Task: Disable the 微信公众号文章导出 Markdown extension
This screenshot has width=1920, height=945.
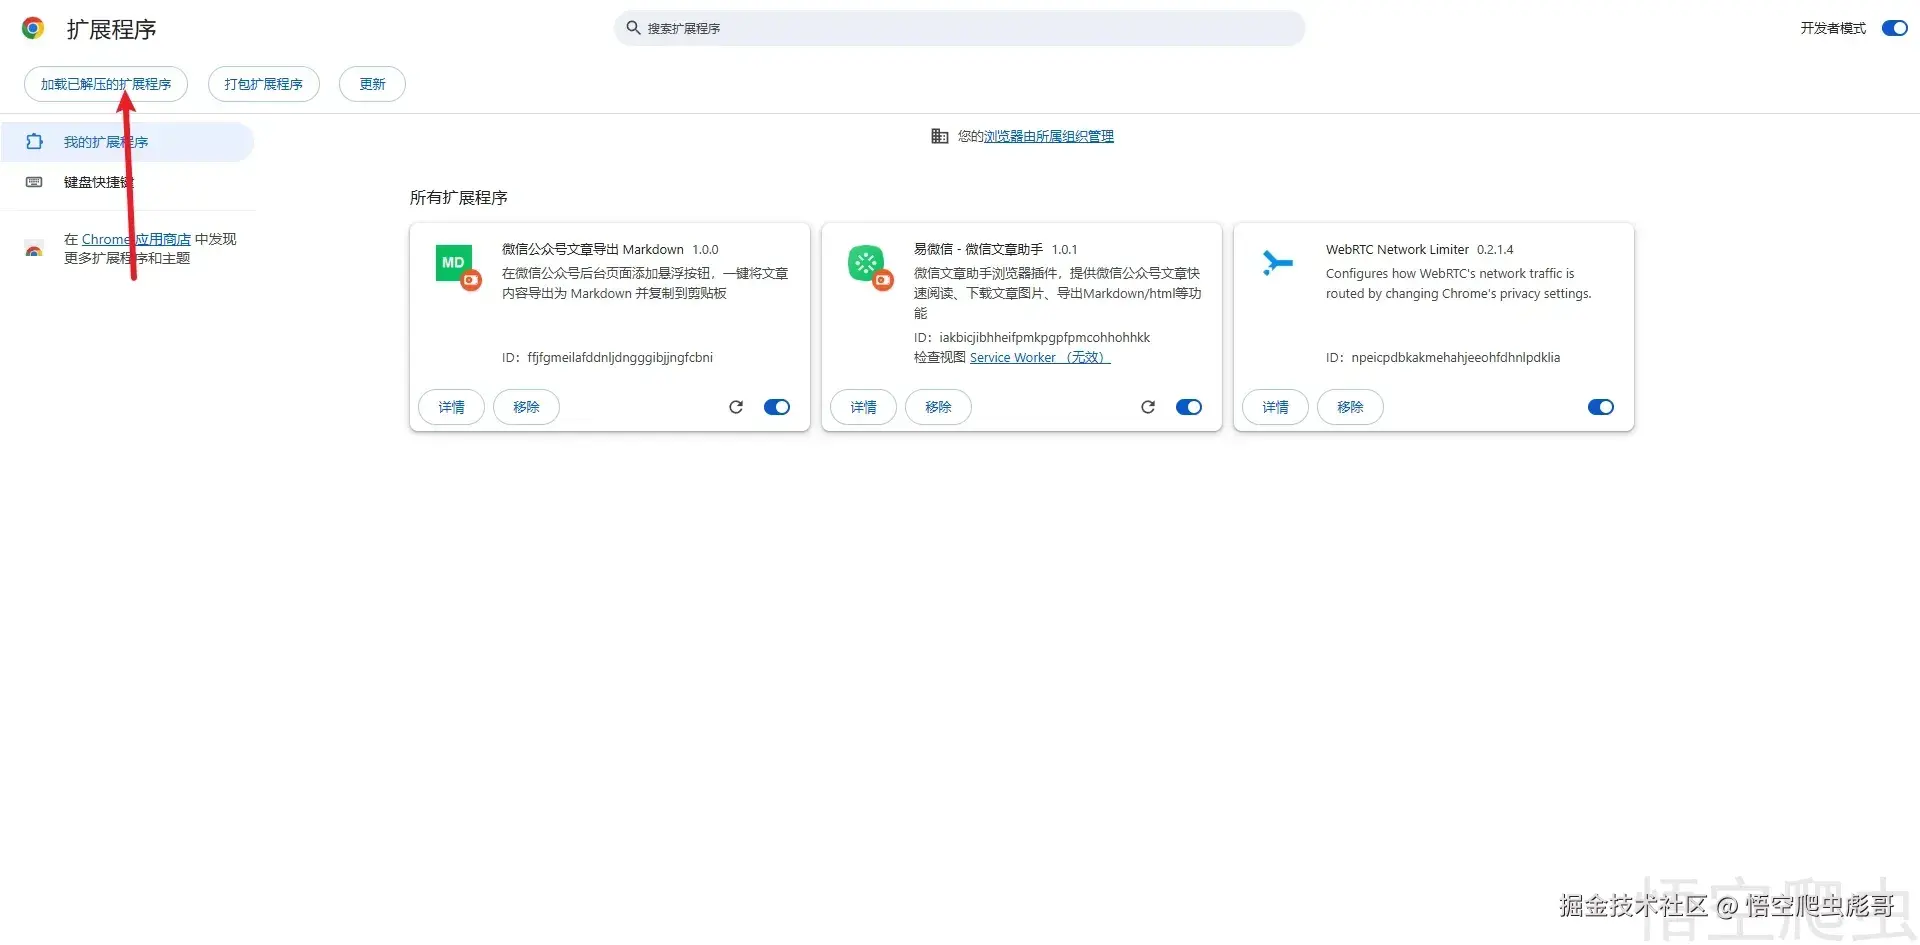Action: tap(777, 407)
